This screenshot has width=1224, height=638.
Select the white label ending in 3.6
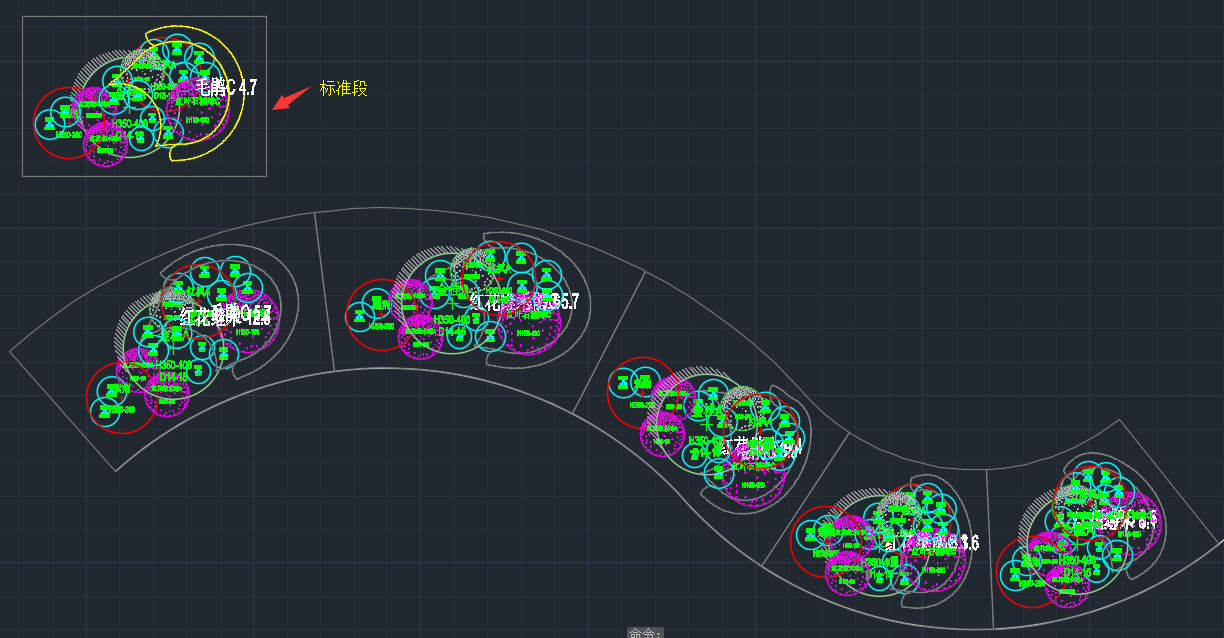pyautogui.click(x=931, y=543)
